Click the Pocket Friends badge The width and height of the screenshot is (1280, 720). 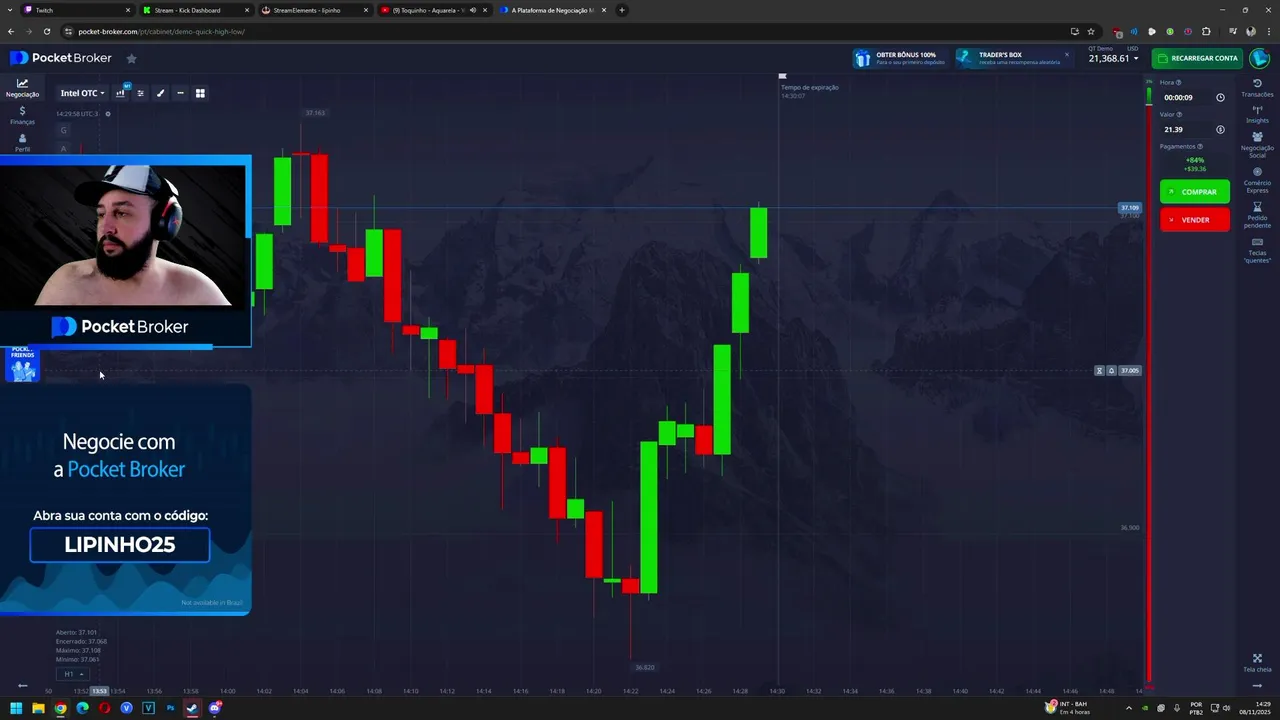click(22, 364)
